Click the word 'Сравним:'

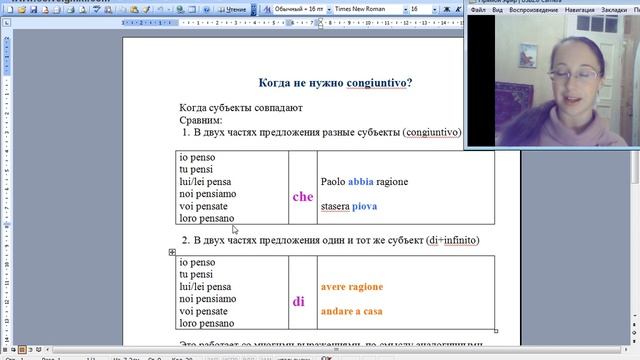pos(201,120)
